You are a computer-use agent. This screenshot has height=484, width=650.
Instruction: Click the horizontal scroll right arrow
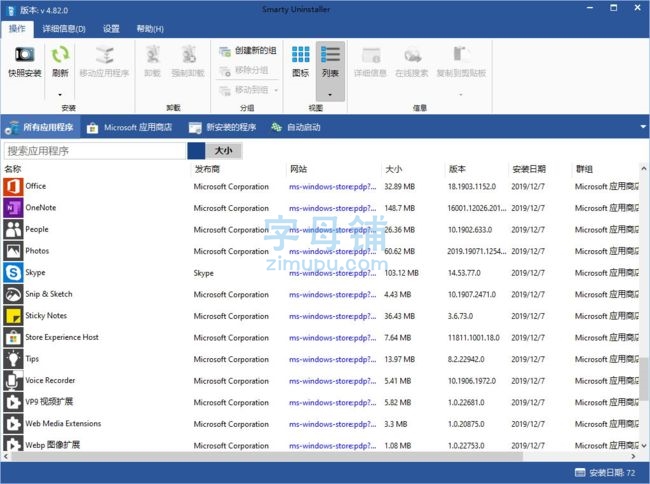coord(633,456)
